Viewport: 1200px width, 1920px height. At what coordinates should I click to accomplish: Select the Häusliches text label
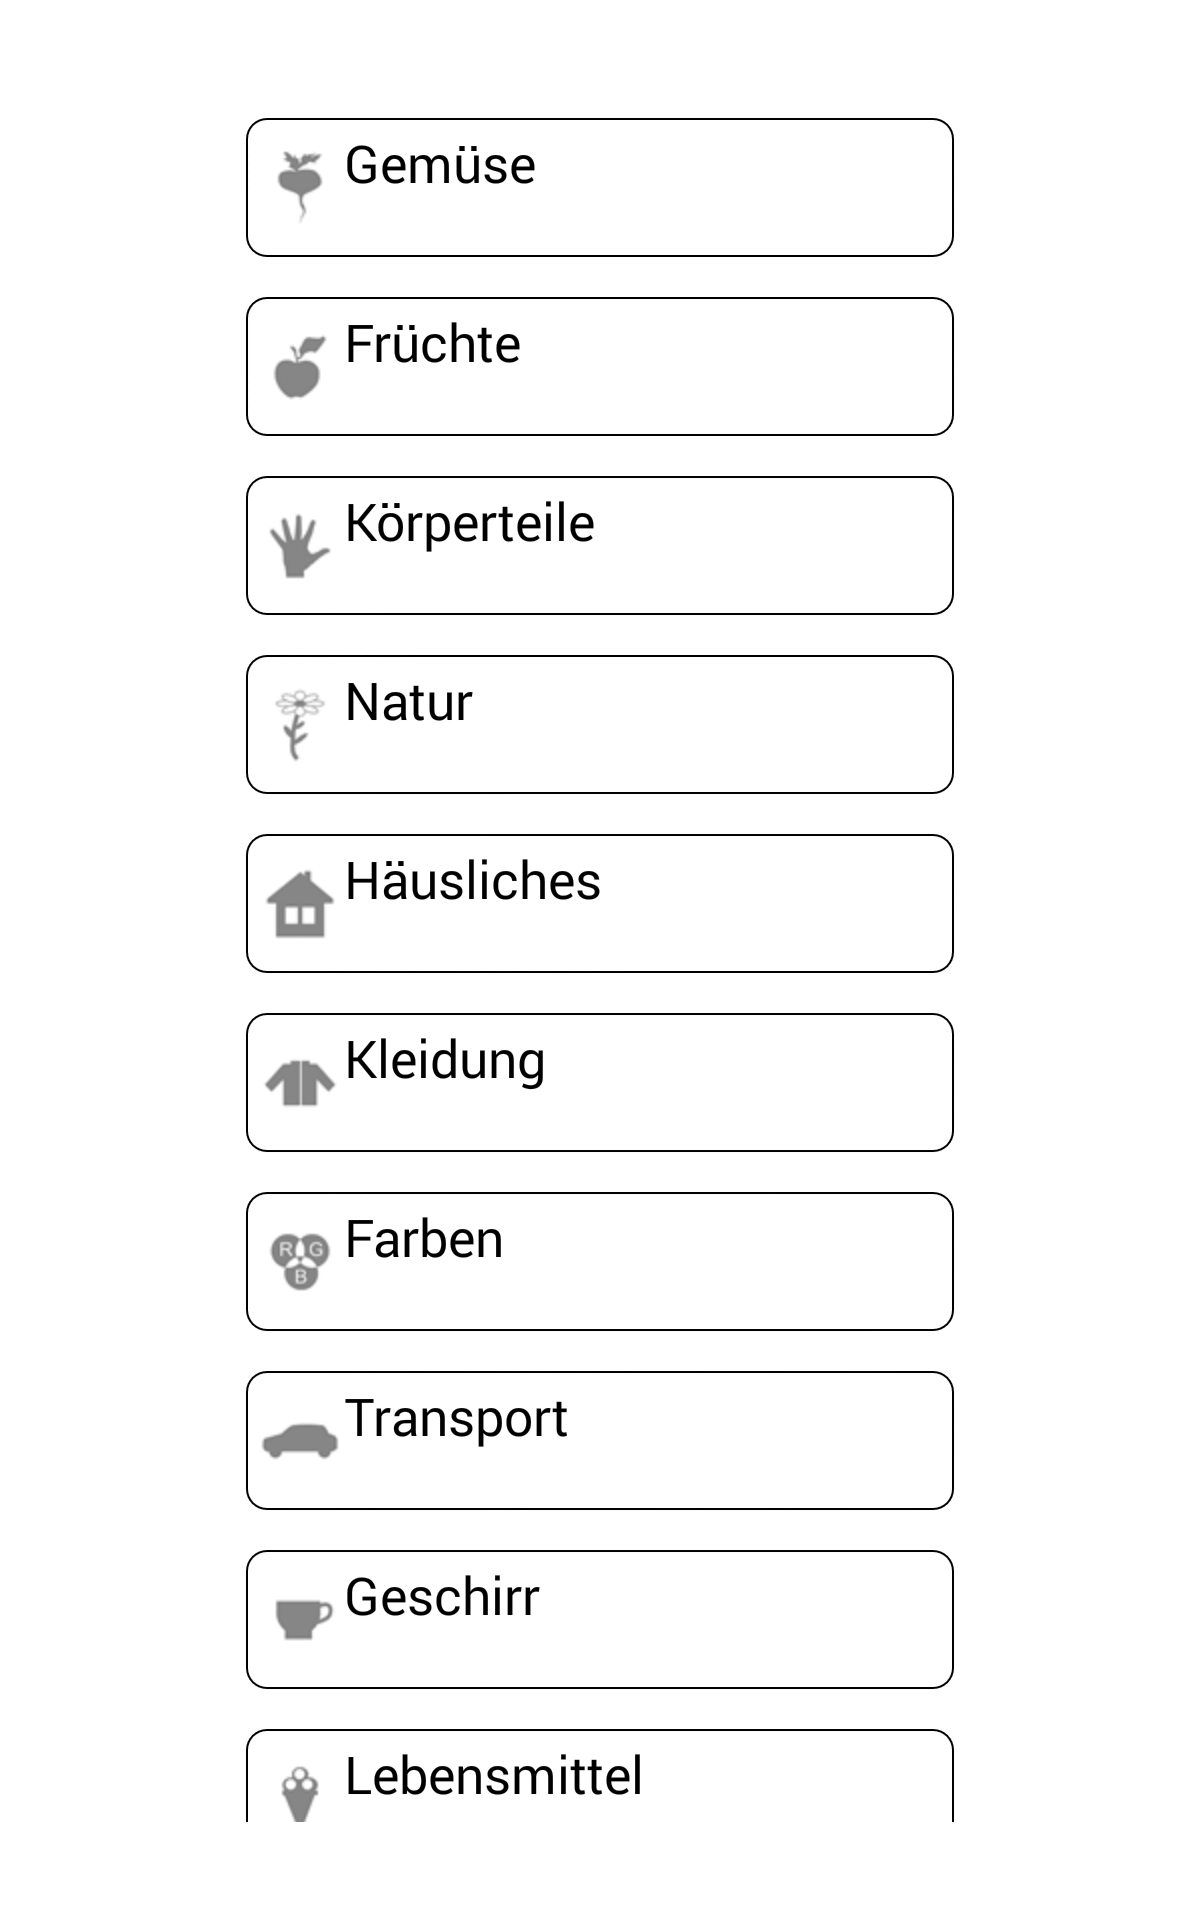pyautogui.click(x=472, y=882)
